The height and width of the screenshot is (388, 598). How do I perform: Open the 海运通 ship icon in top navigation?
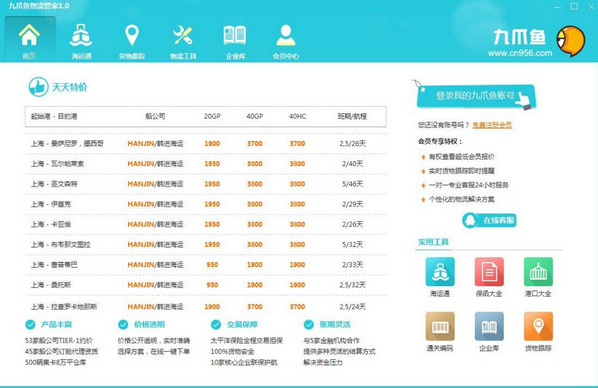[x=81, y=35]
